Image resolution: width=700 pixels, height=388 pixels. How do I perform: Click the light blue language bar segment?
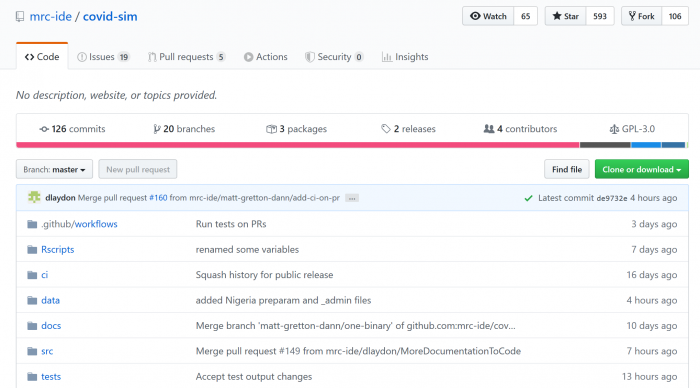tap(646, 145)
